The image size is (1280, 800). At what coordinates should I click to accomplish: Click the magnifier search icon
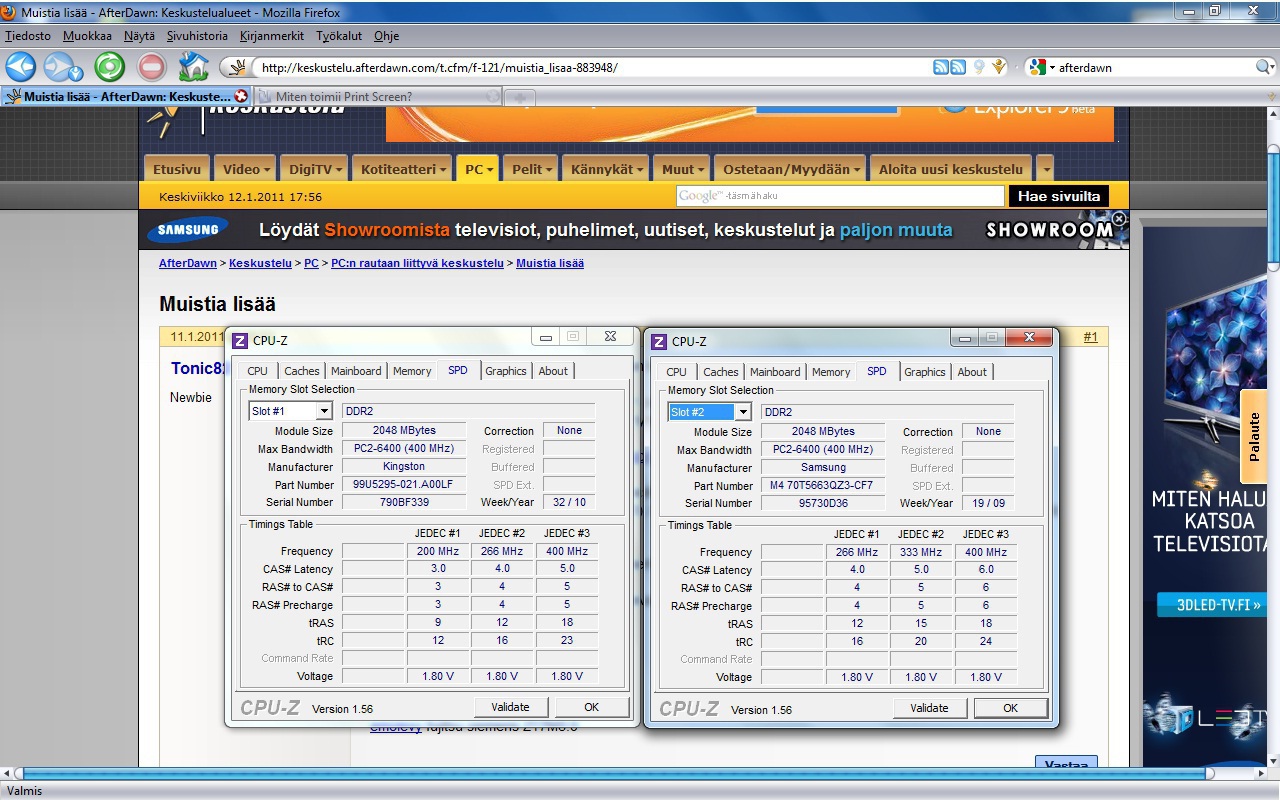point(1265,67)
